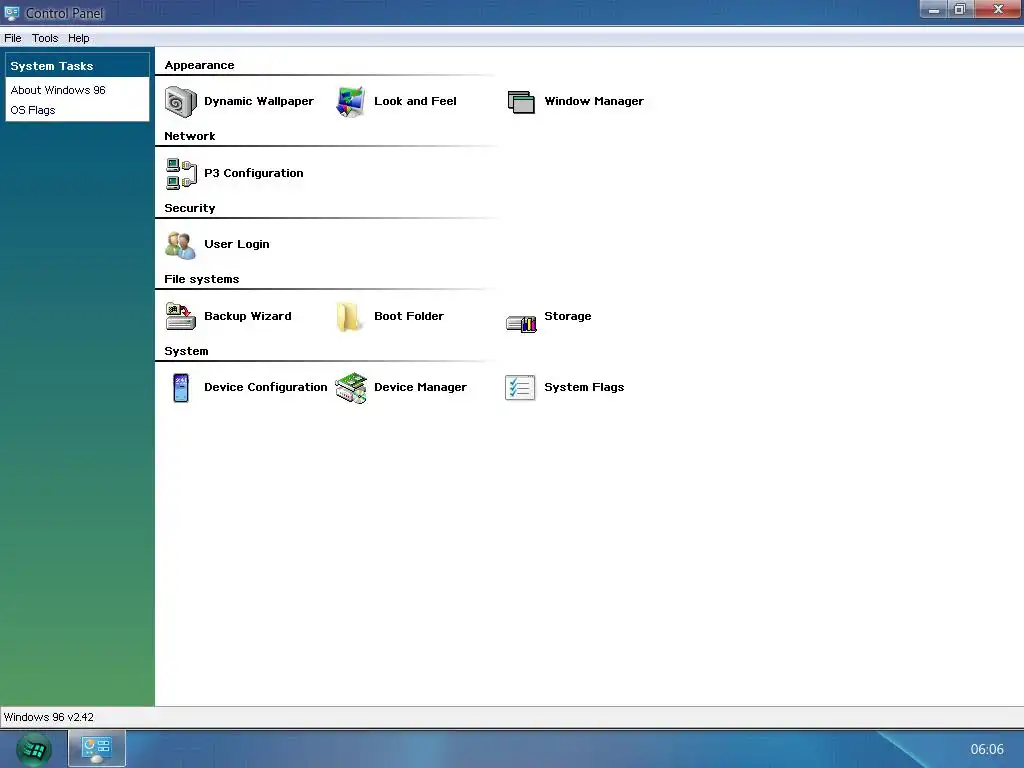Click the Control Panel title bar icon
This screenshot has width=1024, height=768.
(12, 12)
